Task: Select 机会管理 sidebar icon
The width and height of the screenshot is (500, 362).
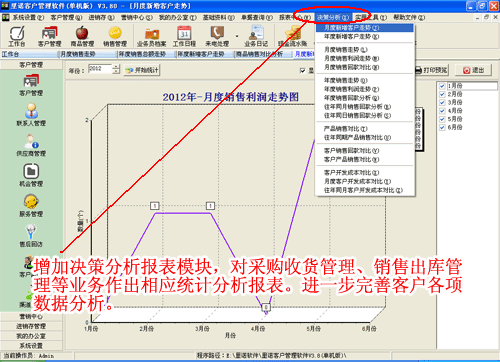Action: click(x=31, y=175)
